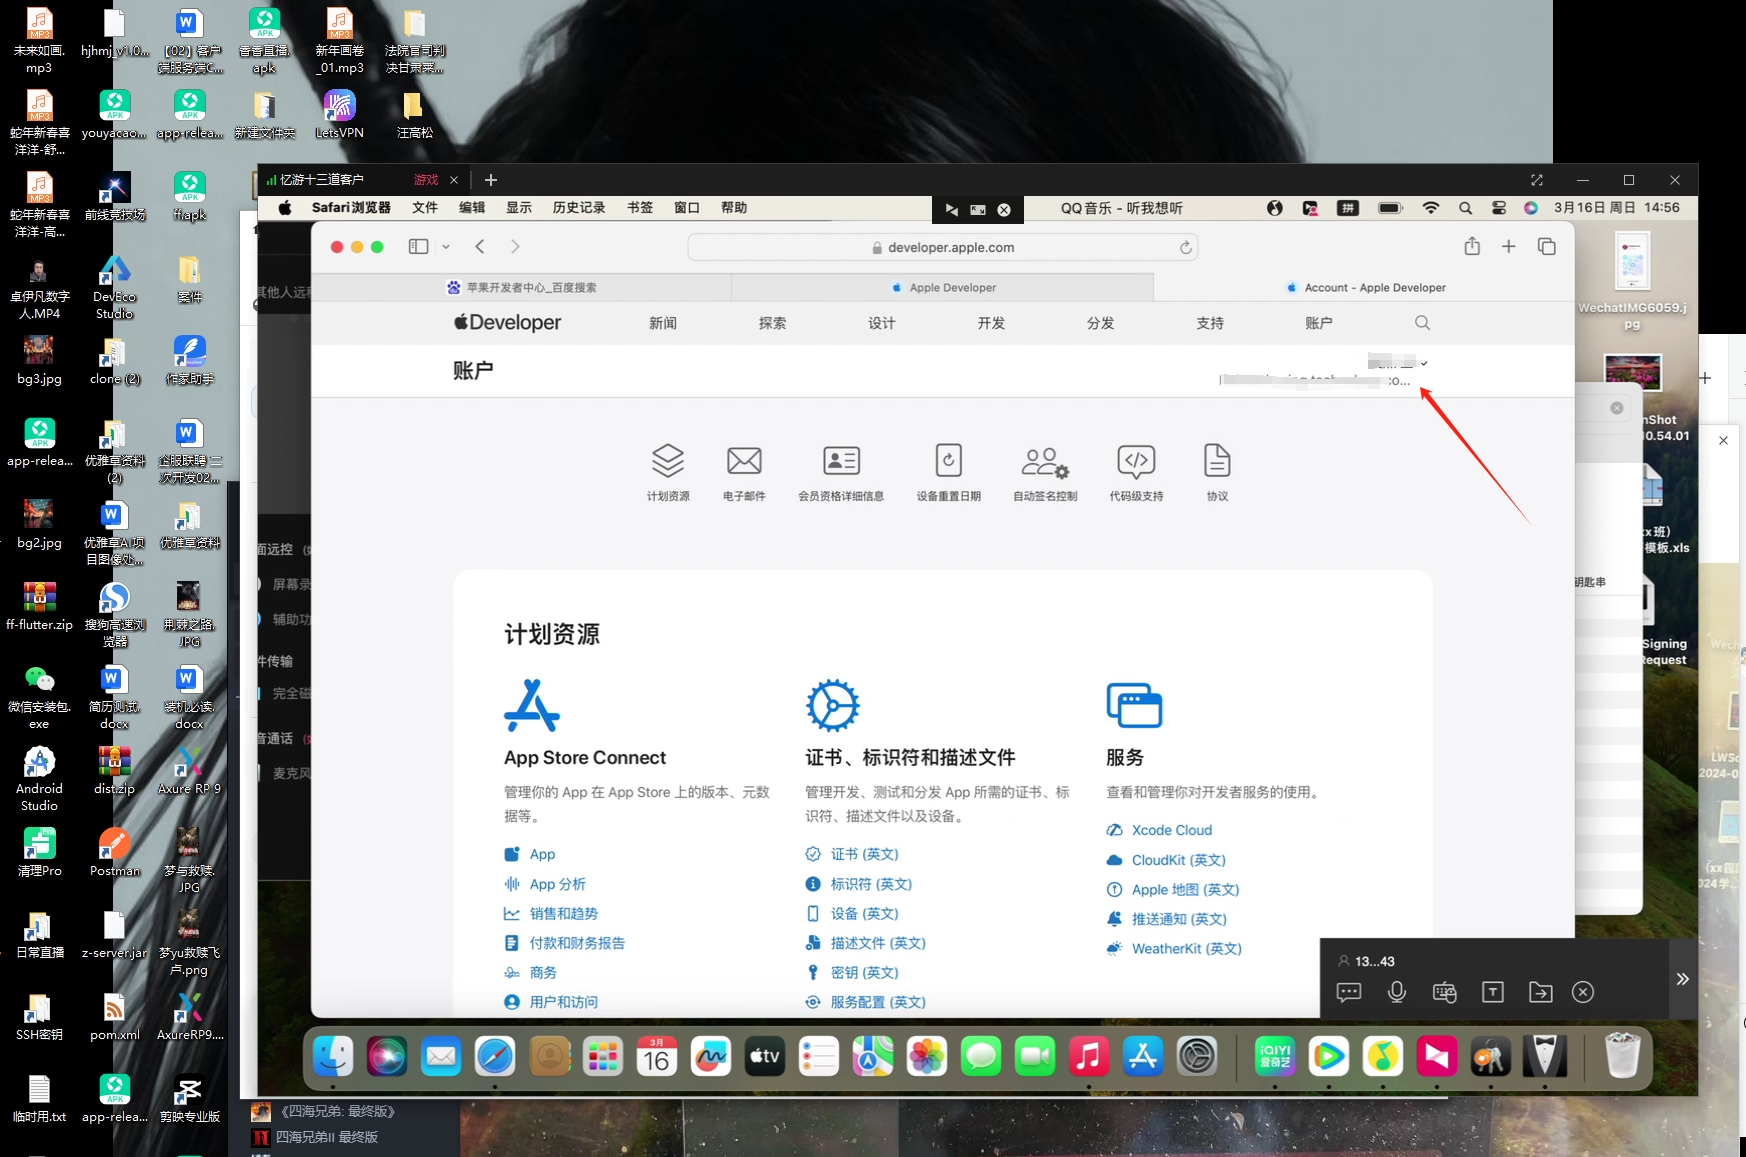Image resolution: width=1746 pixels, height=1157 pixels.
Task: Click the certificates gear icon above 证书、标识符和描述文件
Action: pyautogui.click(x=832, y=705)
